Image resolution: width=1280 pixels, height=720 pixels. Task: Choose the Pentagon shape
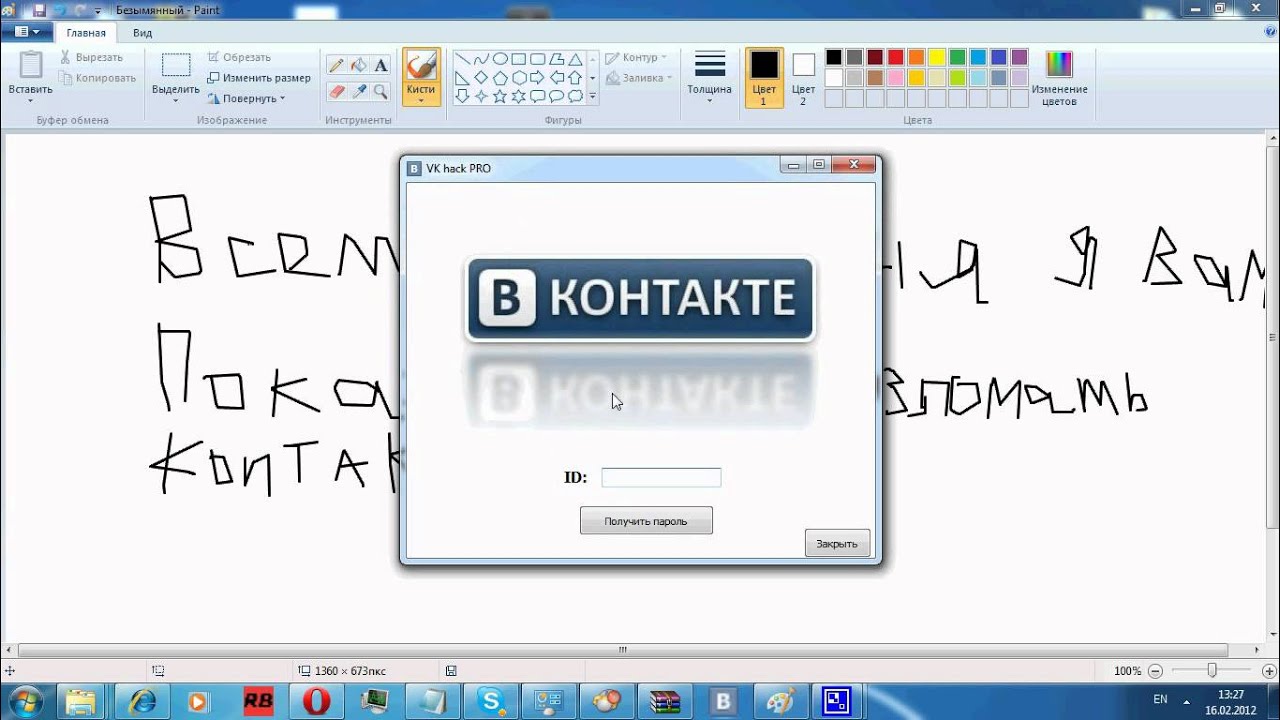click(x=500, y=77)
